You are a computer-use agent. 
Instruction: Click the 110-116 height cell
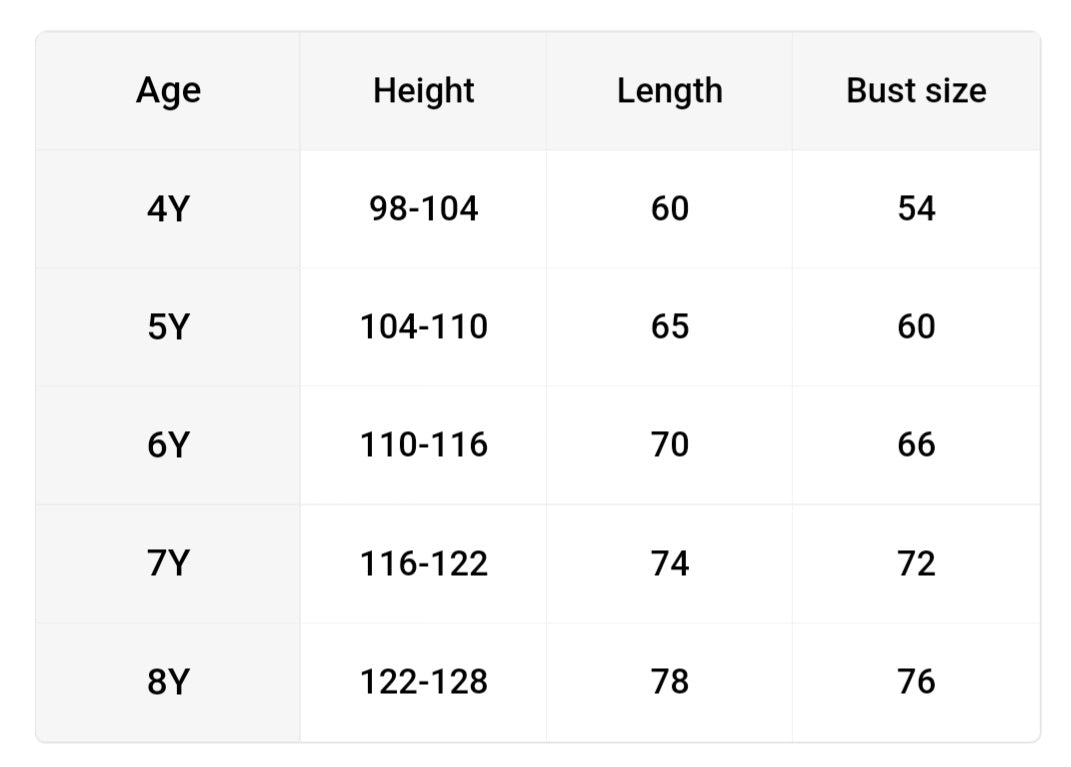coord(423,445)
